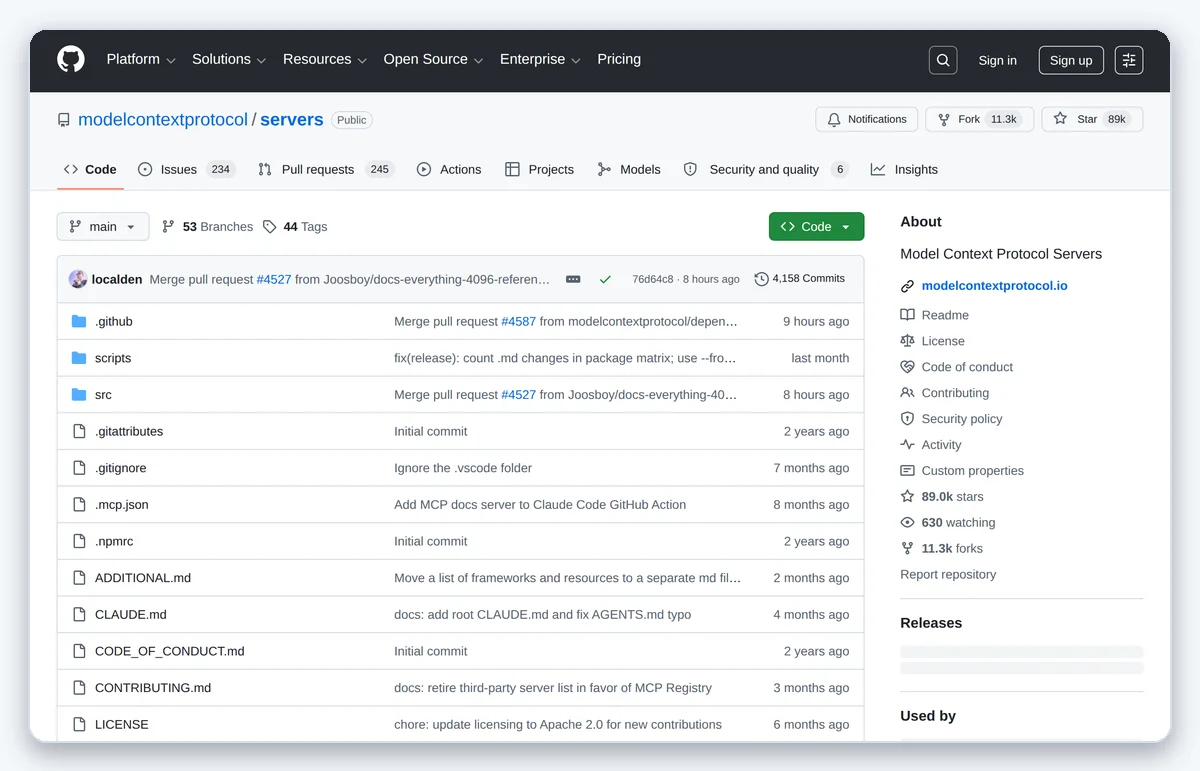This screenshot has height=771, width=1200.
Task: Open the modelcontextprotocol owner link
Action: coord(163,119)
